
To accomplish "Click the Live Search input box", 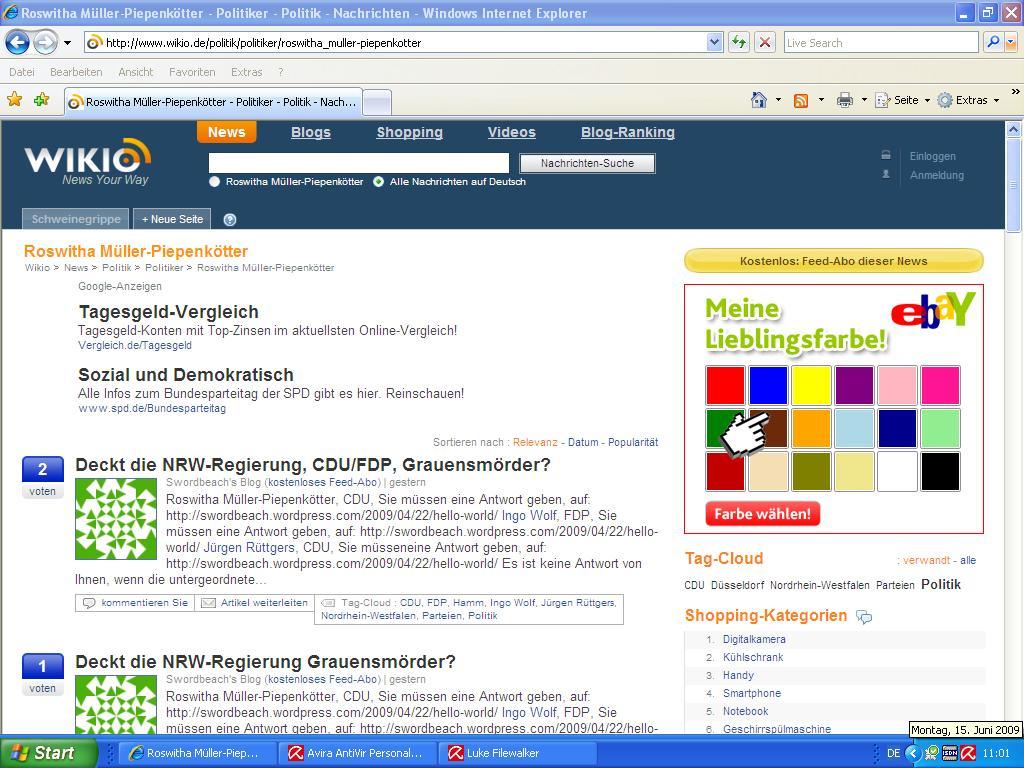I will [881, 42].
